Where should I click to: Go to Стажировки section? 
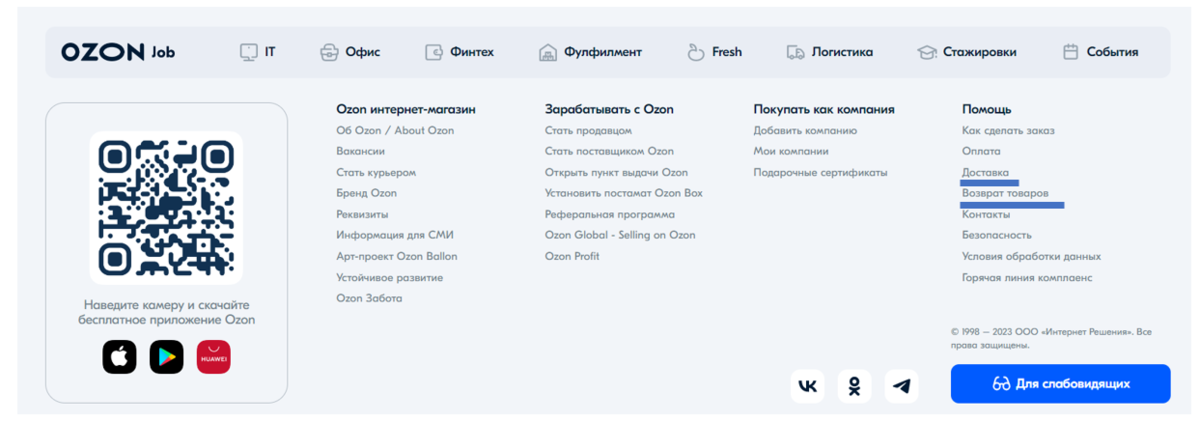click(967, 52)
